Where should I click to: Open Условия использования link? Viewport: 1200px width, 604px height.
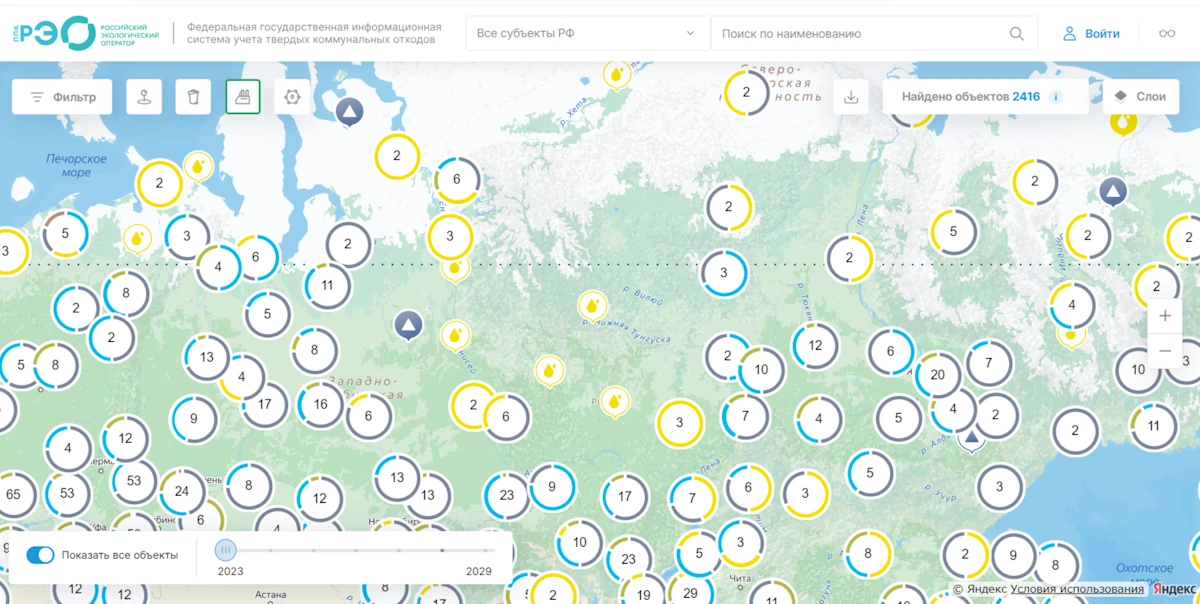click(x=1077, y=590)
